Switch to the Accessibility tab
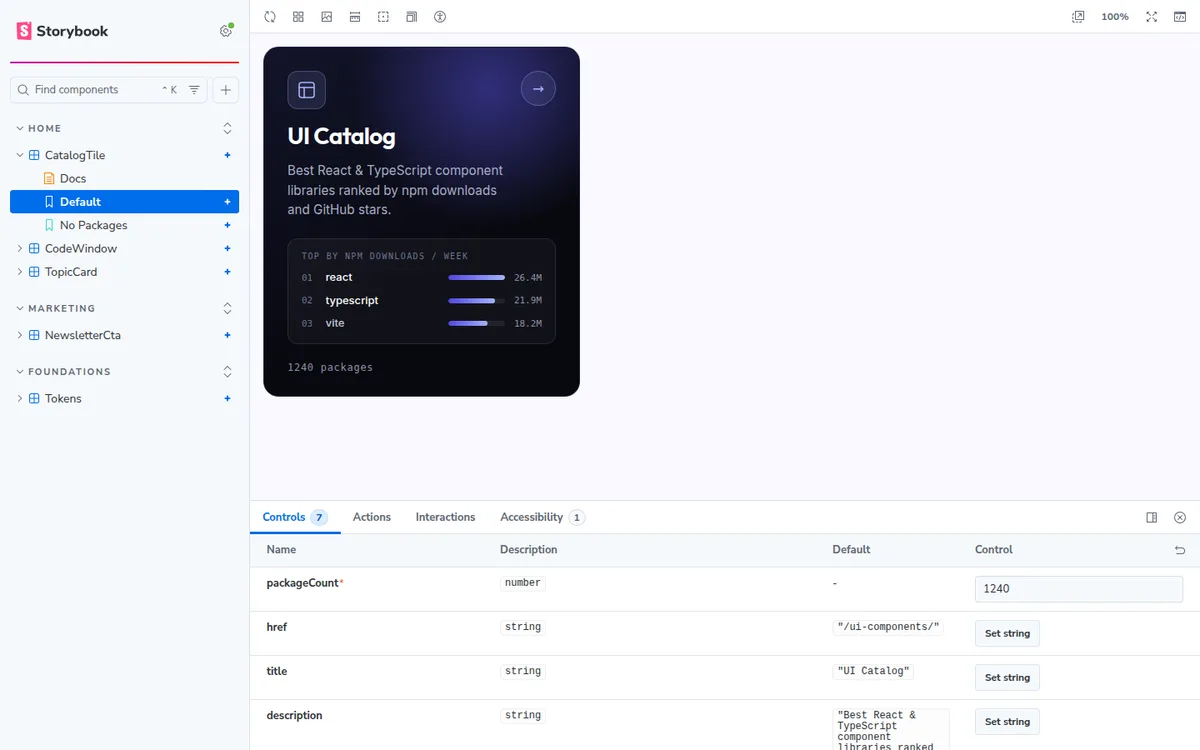1200x750 pixels. click(542, 517)
